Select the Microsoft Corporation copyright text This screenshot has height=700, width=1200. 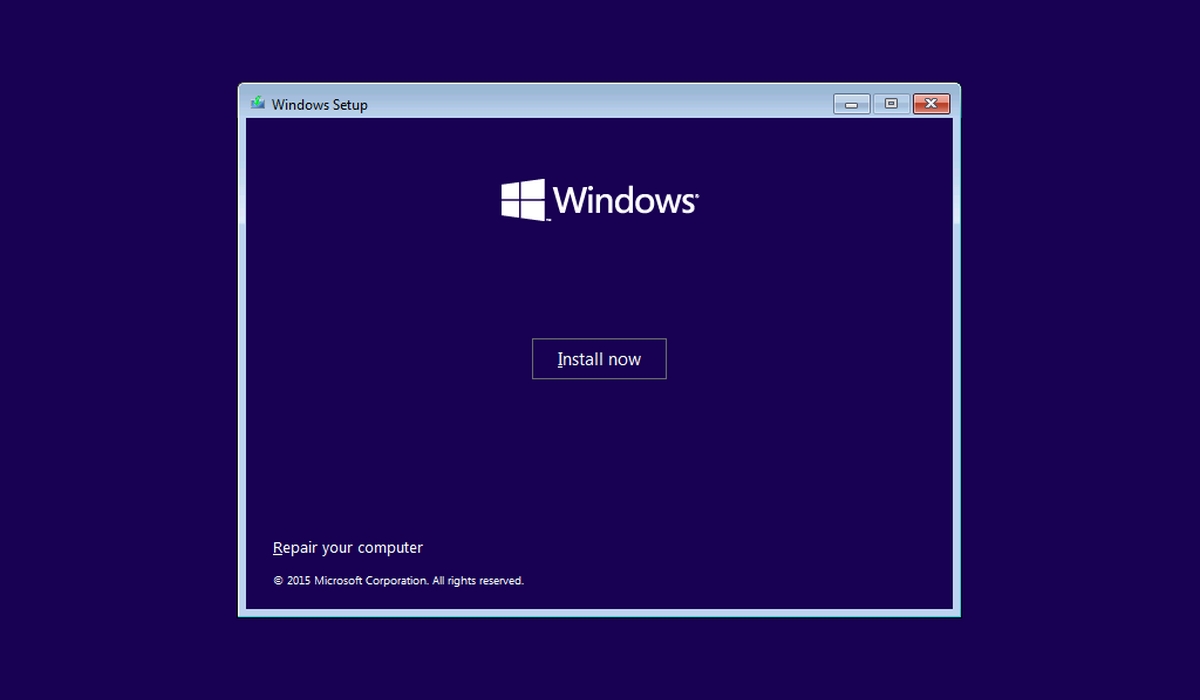pos(398,580)
